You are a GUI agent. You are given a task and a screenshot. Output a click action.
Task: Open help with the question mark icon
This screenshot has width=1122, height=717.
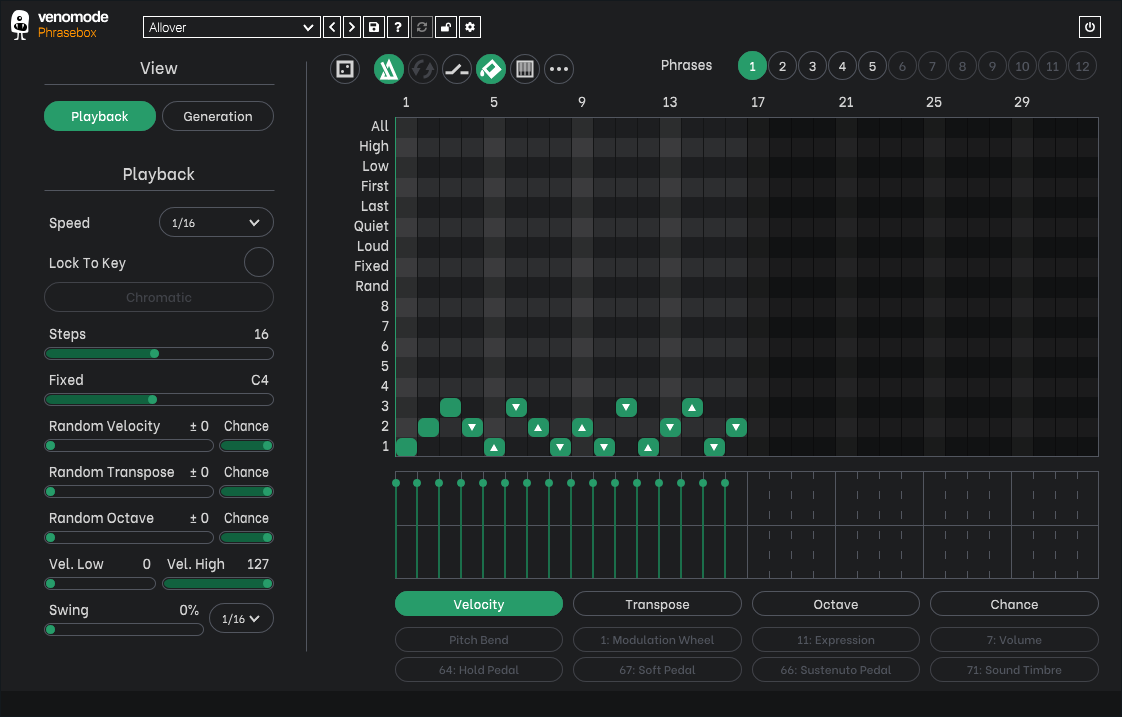pos(398,28)
